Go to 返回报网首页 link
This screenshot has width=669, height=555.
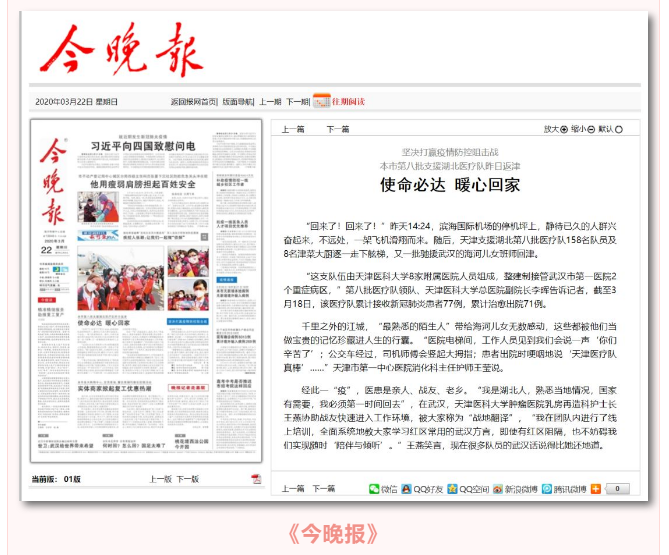pyautogui.click(x=193, y=102)
